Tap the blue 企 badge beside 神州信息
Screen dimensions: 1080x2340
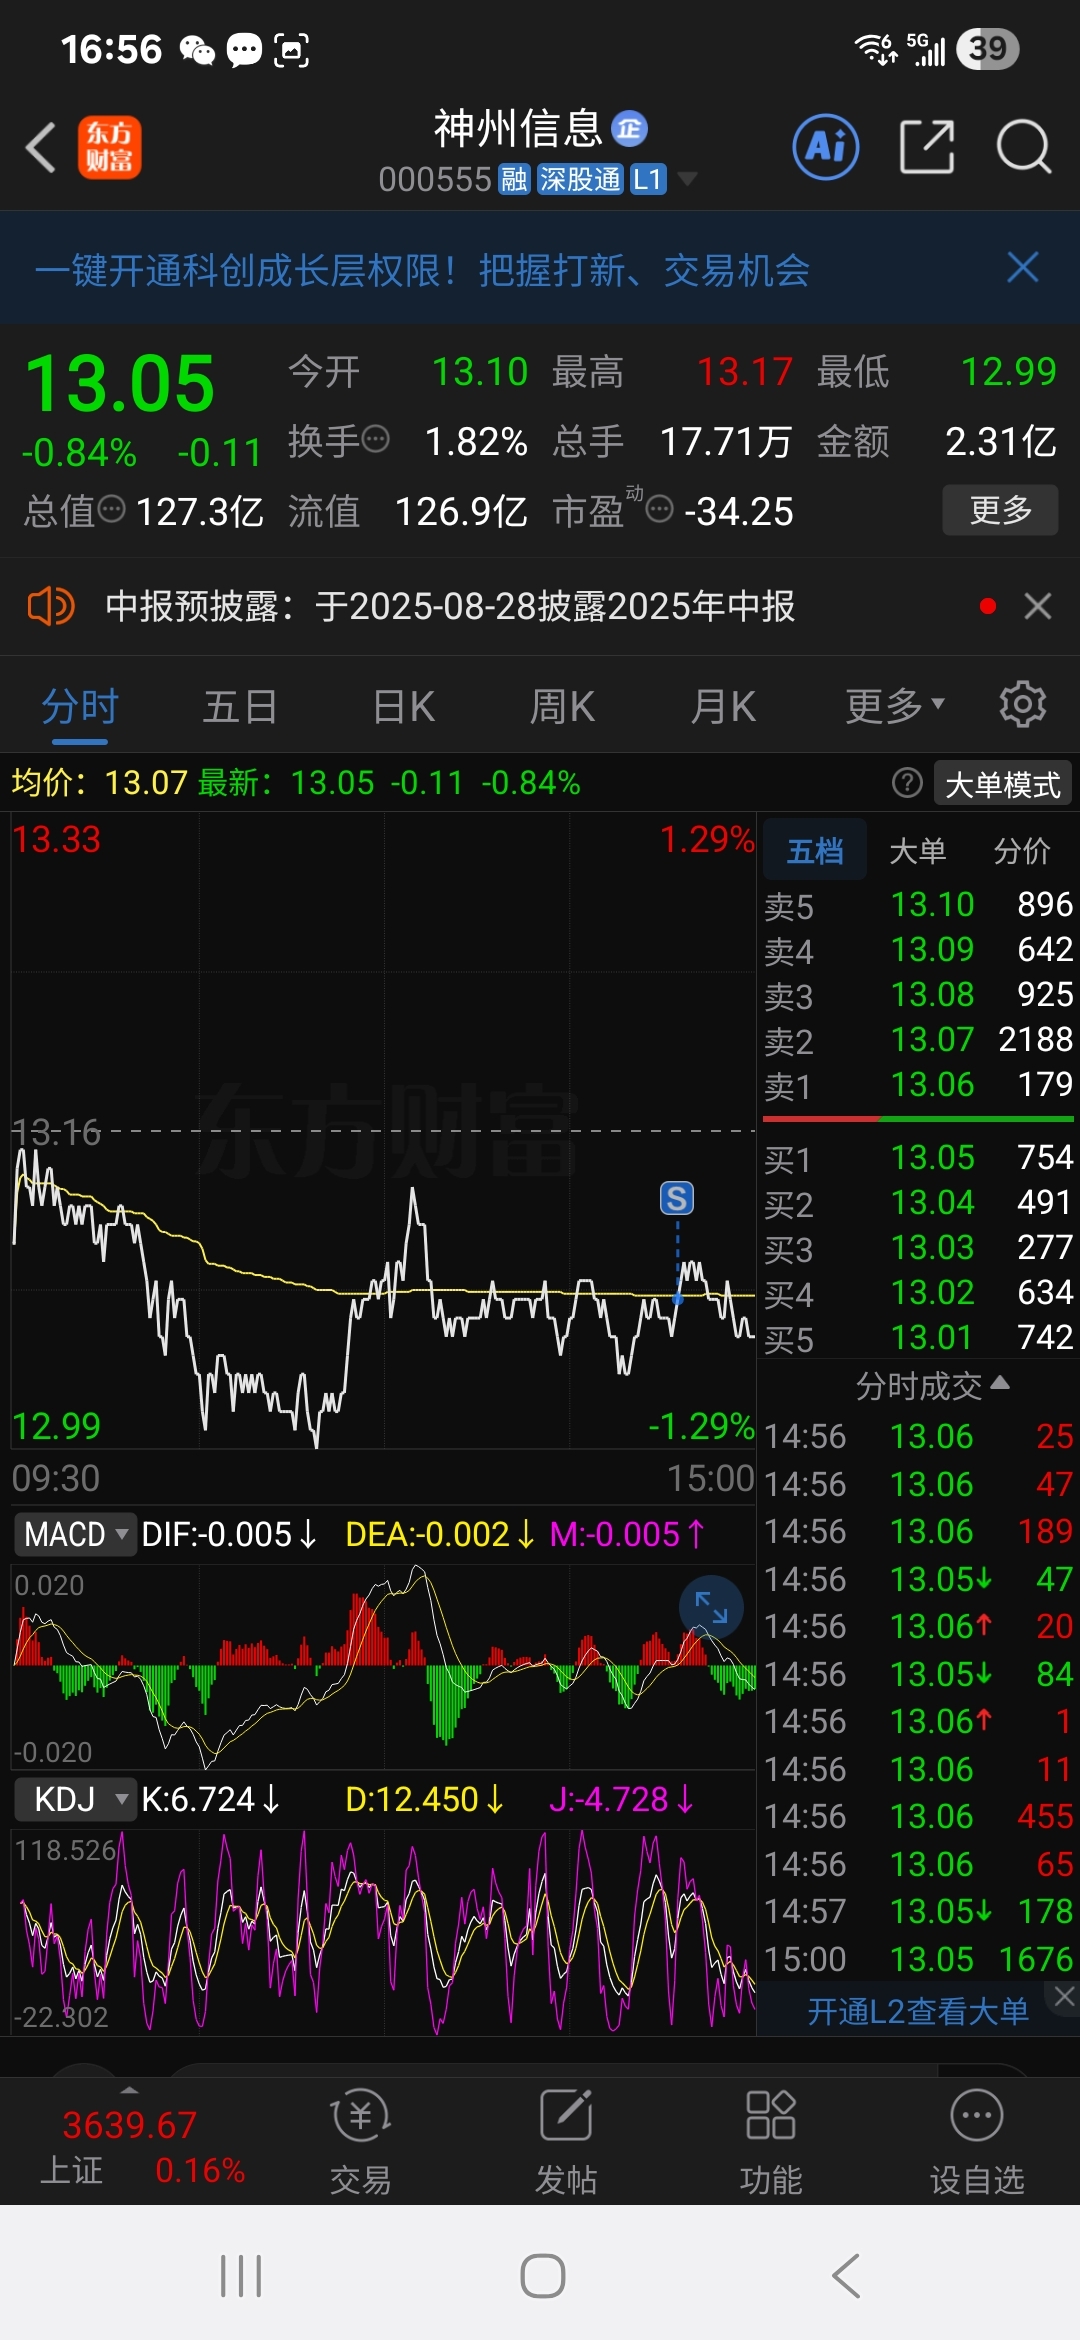click(x=629, y=128)
